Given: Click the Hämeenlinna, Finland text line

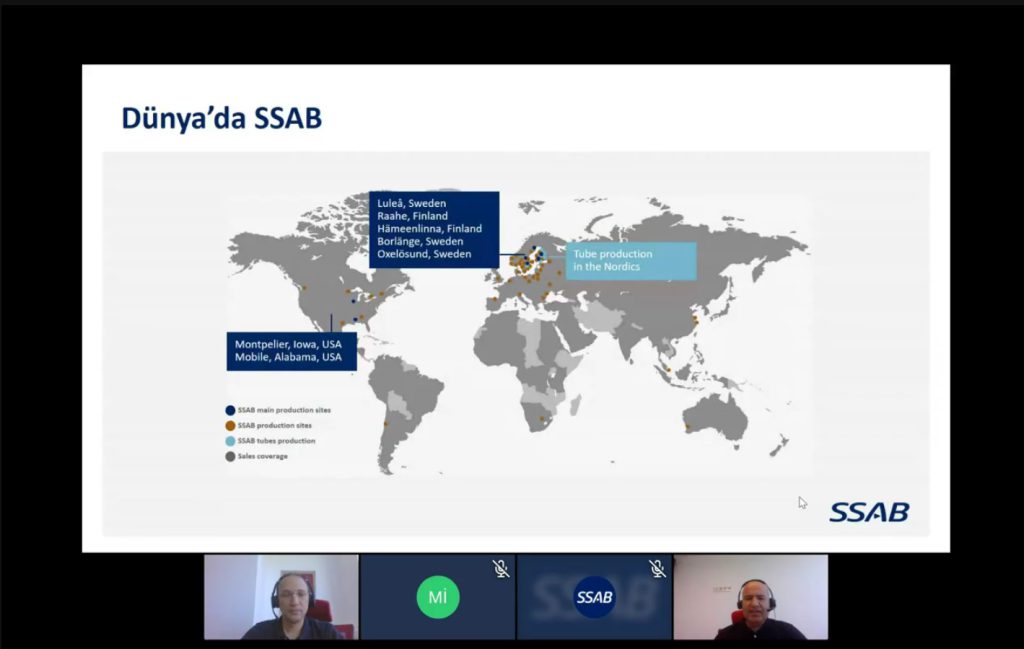Looking at the screenshot, I should [x=429, y=229].
